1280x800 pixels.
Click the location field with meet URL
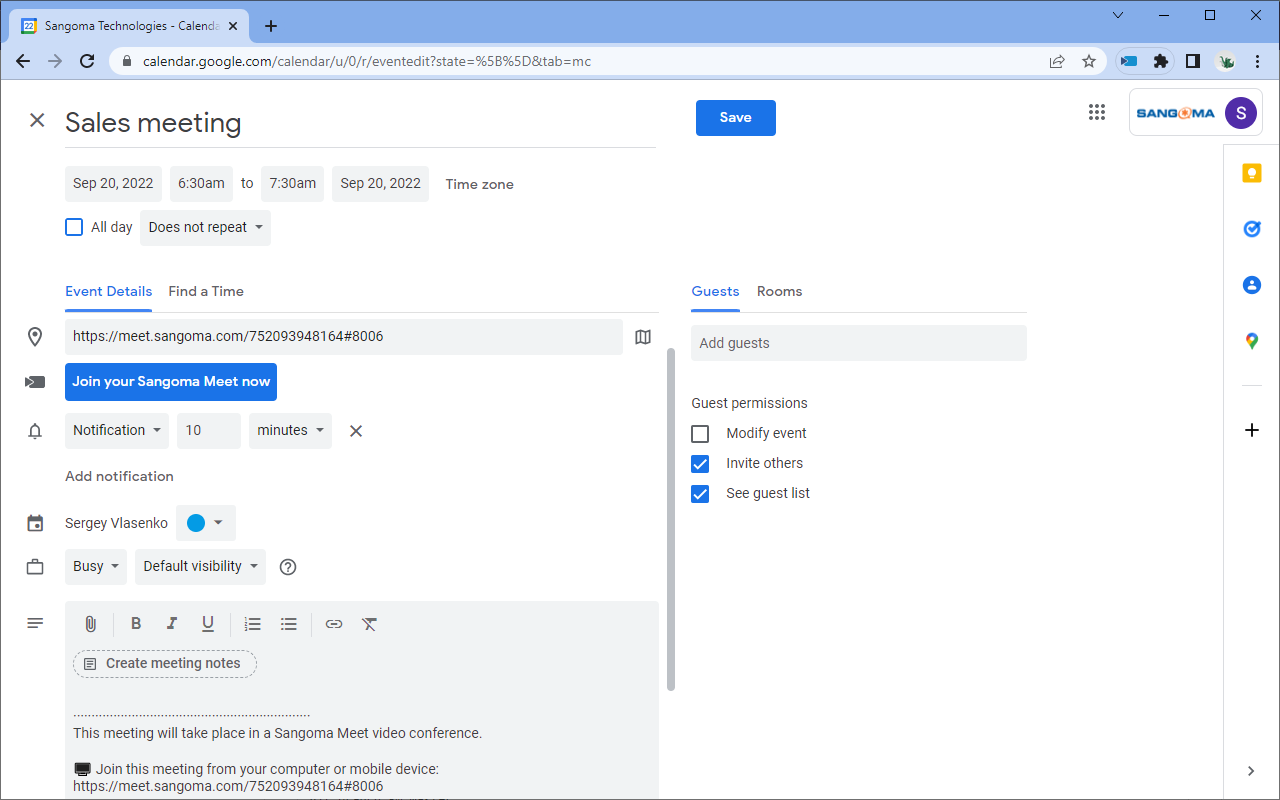(344, 337)
